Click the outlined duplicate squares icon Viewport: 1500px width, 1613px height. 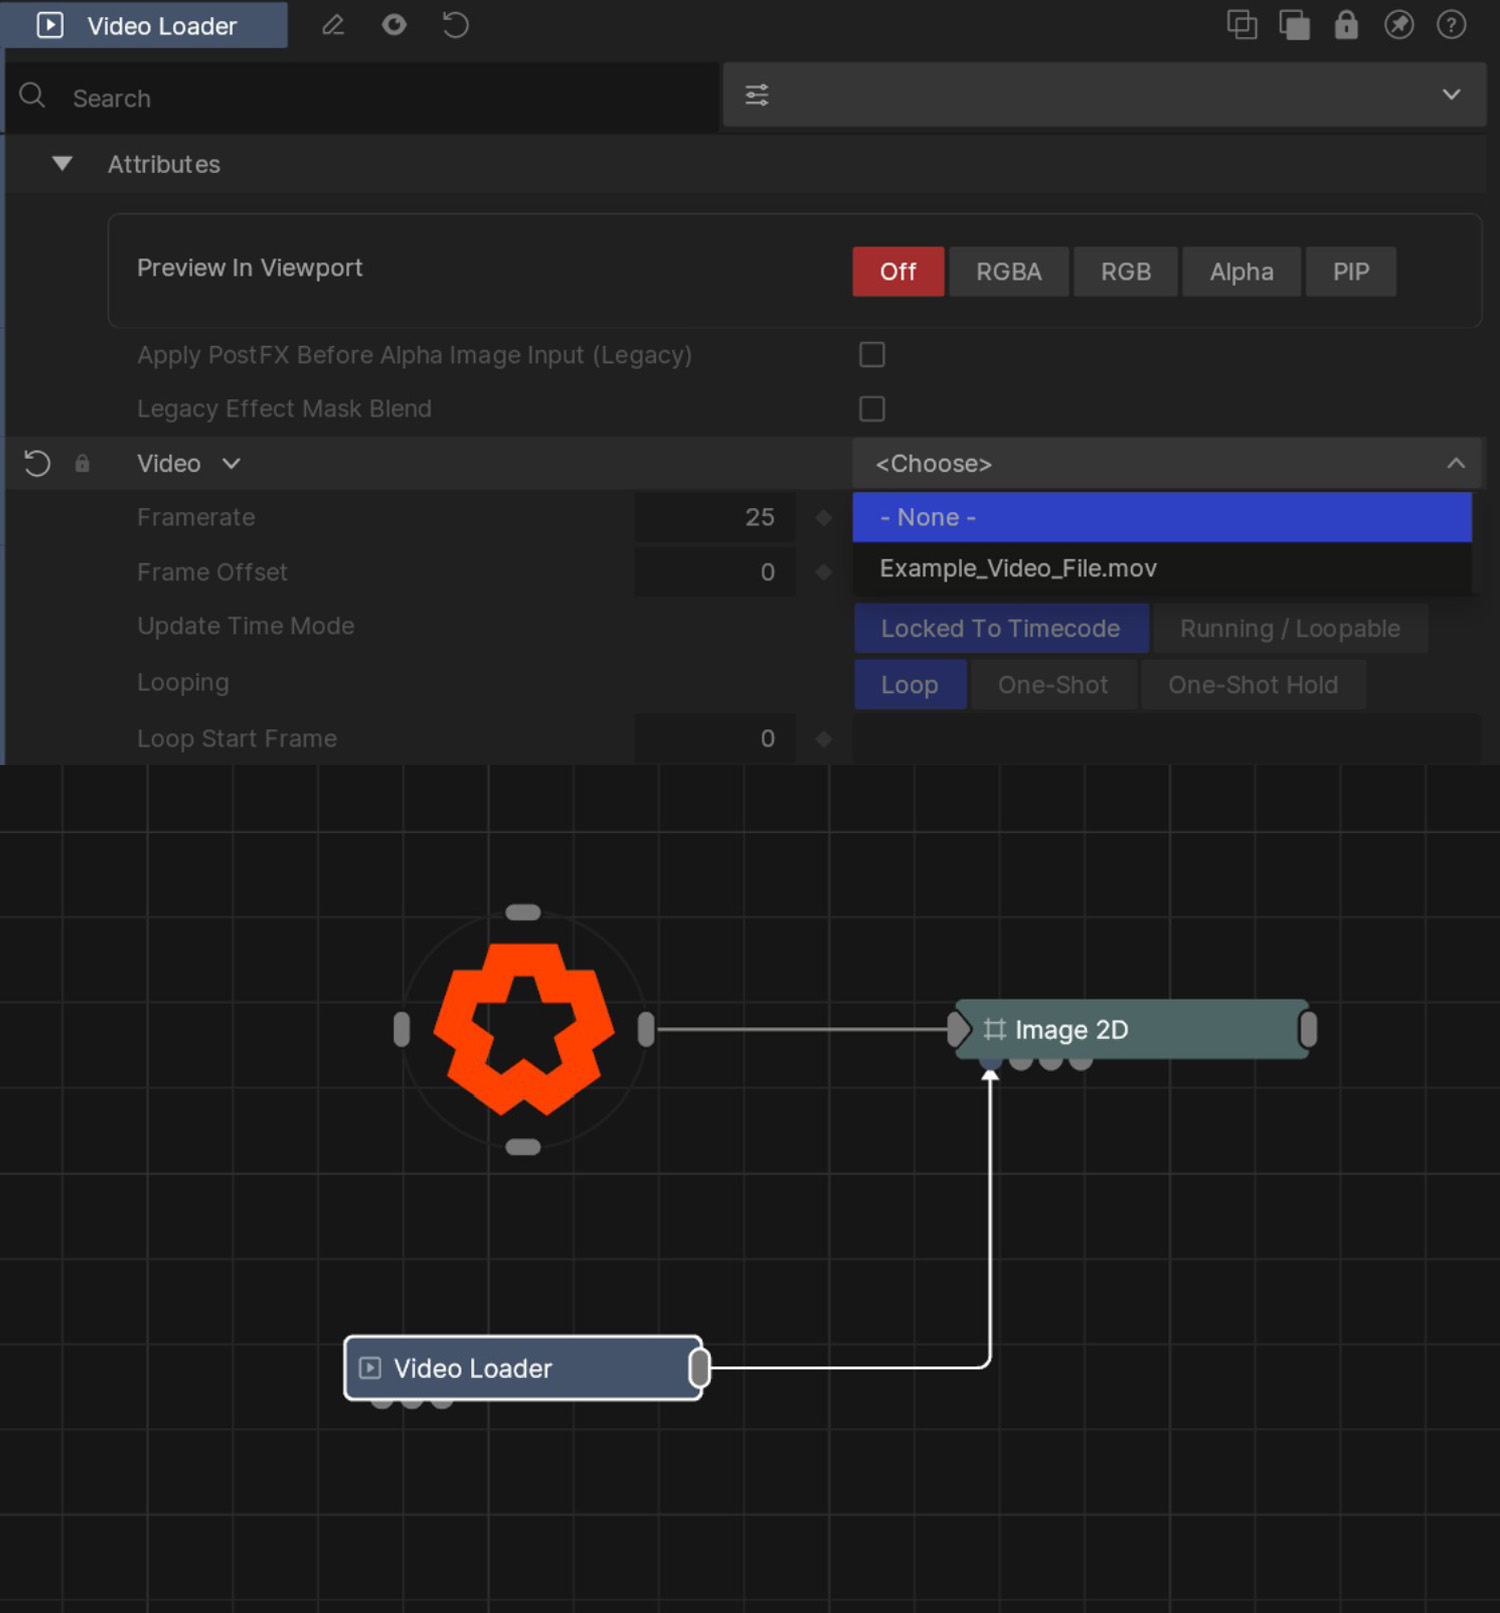coord(1241,25)
